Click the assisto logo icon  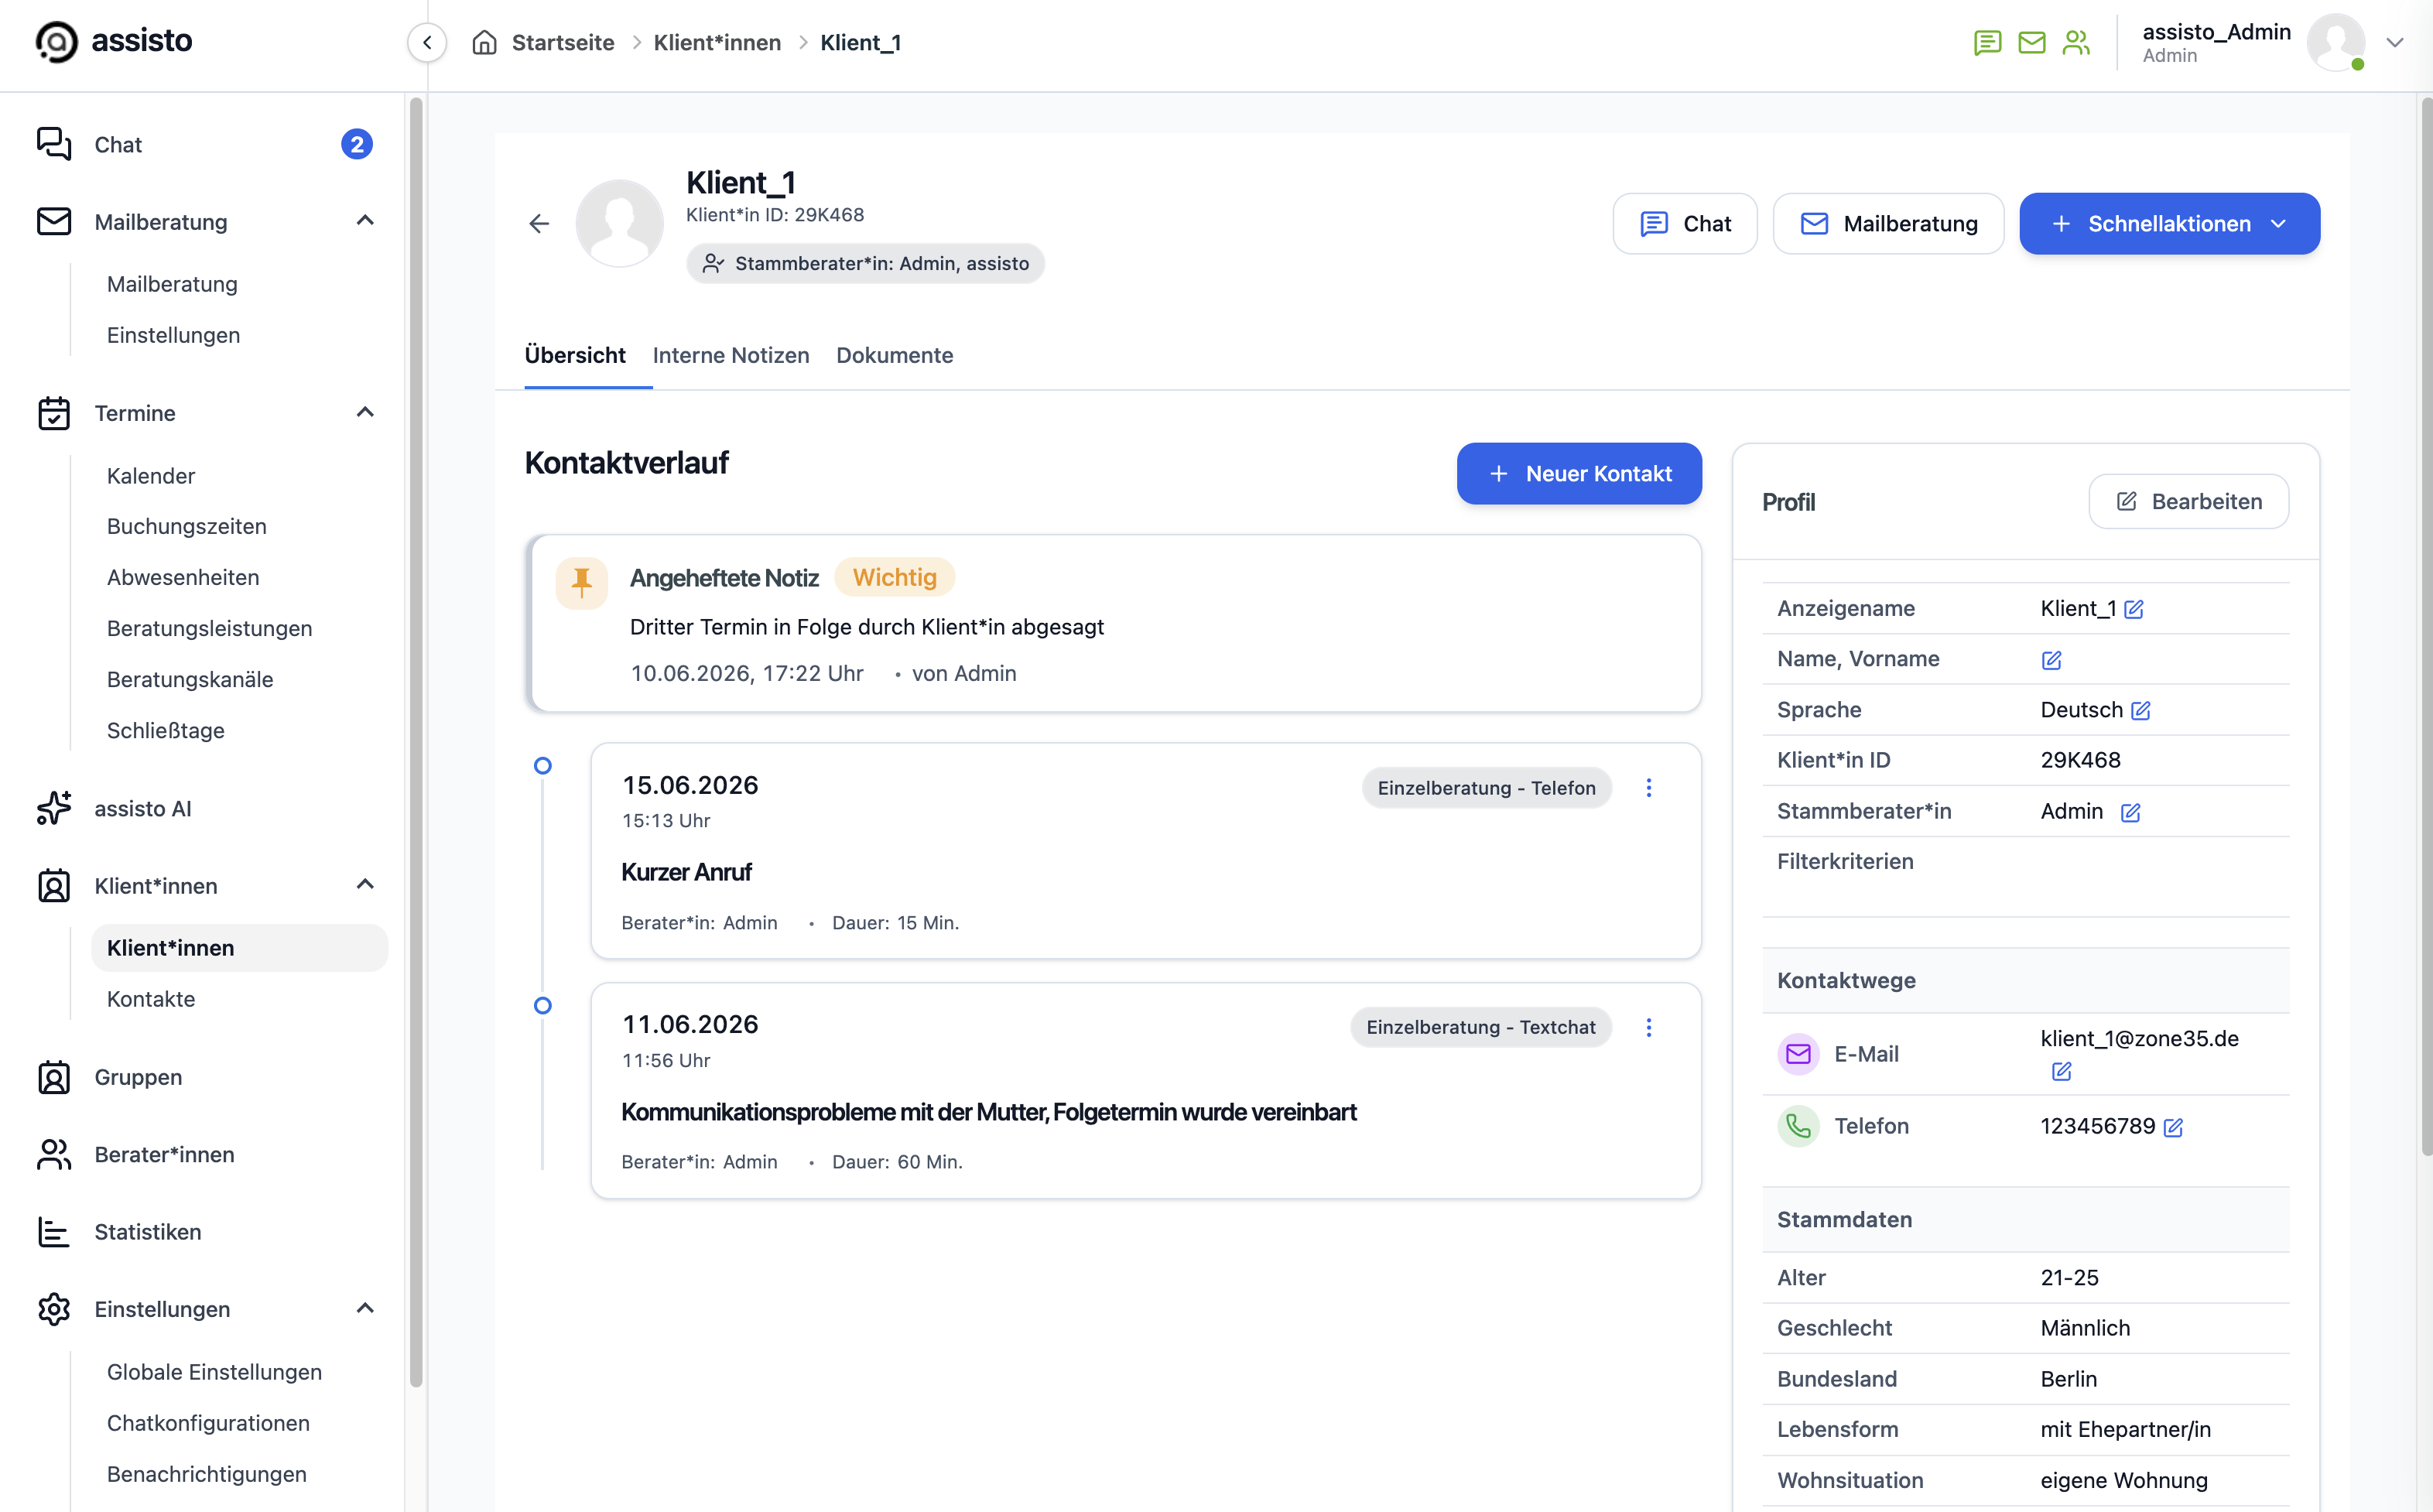(56, 42)
